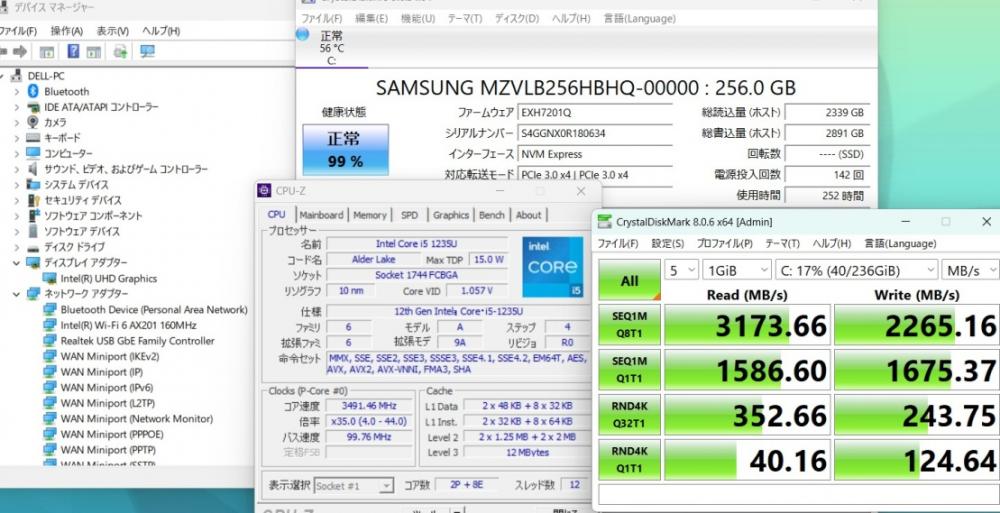Screen dimensions: 1000x513
Task: Open the drive selector C: 17% dropdown
Action: [x=857, y=270]
